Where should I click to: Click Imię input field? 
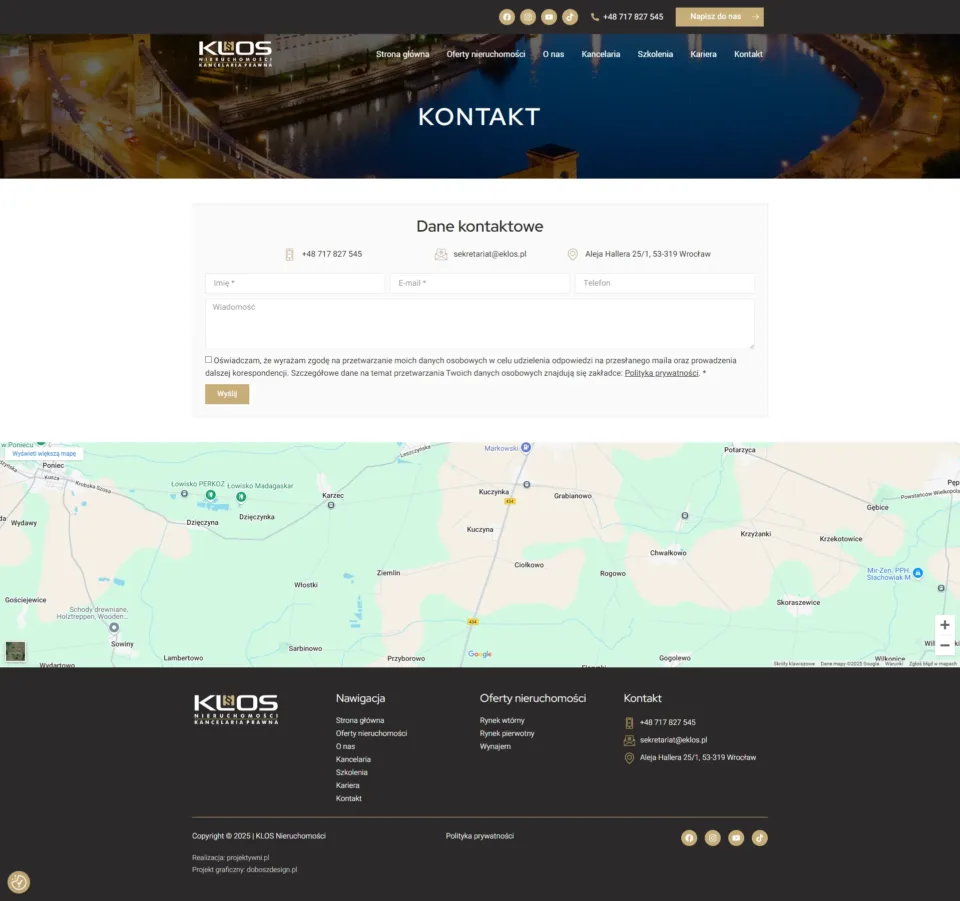(294, 283)
